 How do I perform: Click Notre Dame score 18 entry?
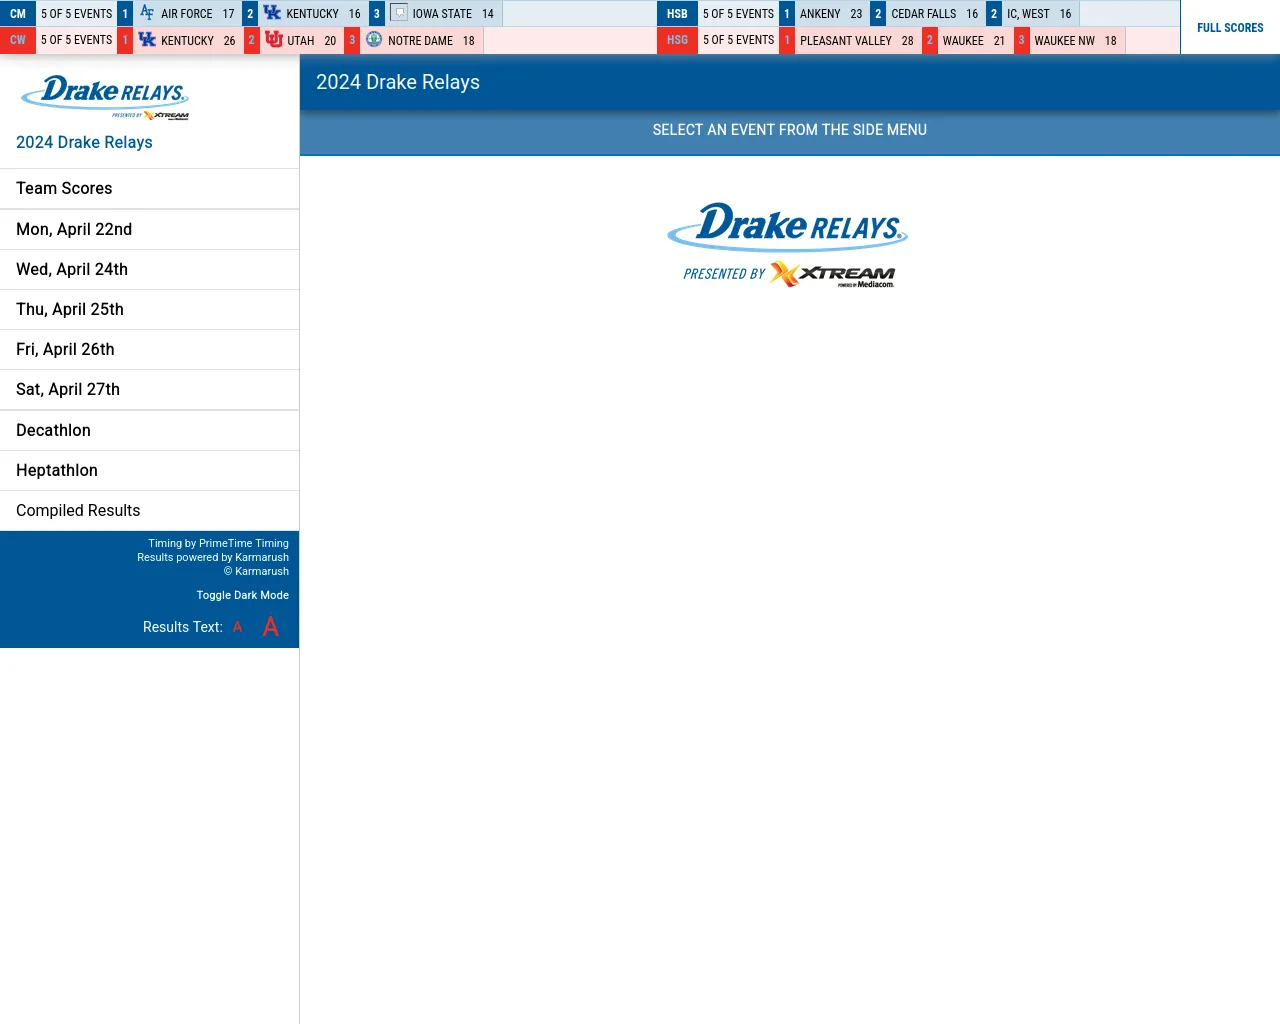click(421, 40)
